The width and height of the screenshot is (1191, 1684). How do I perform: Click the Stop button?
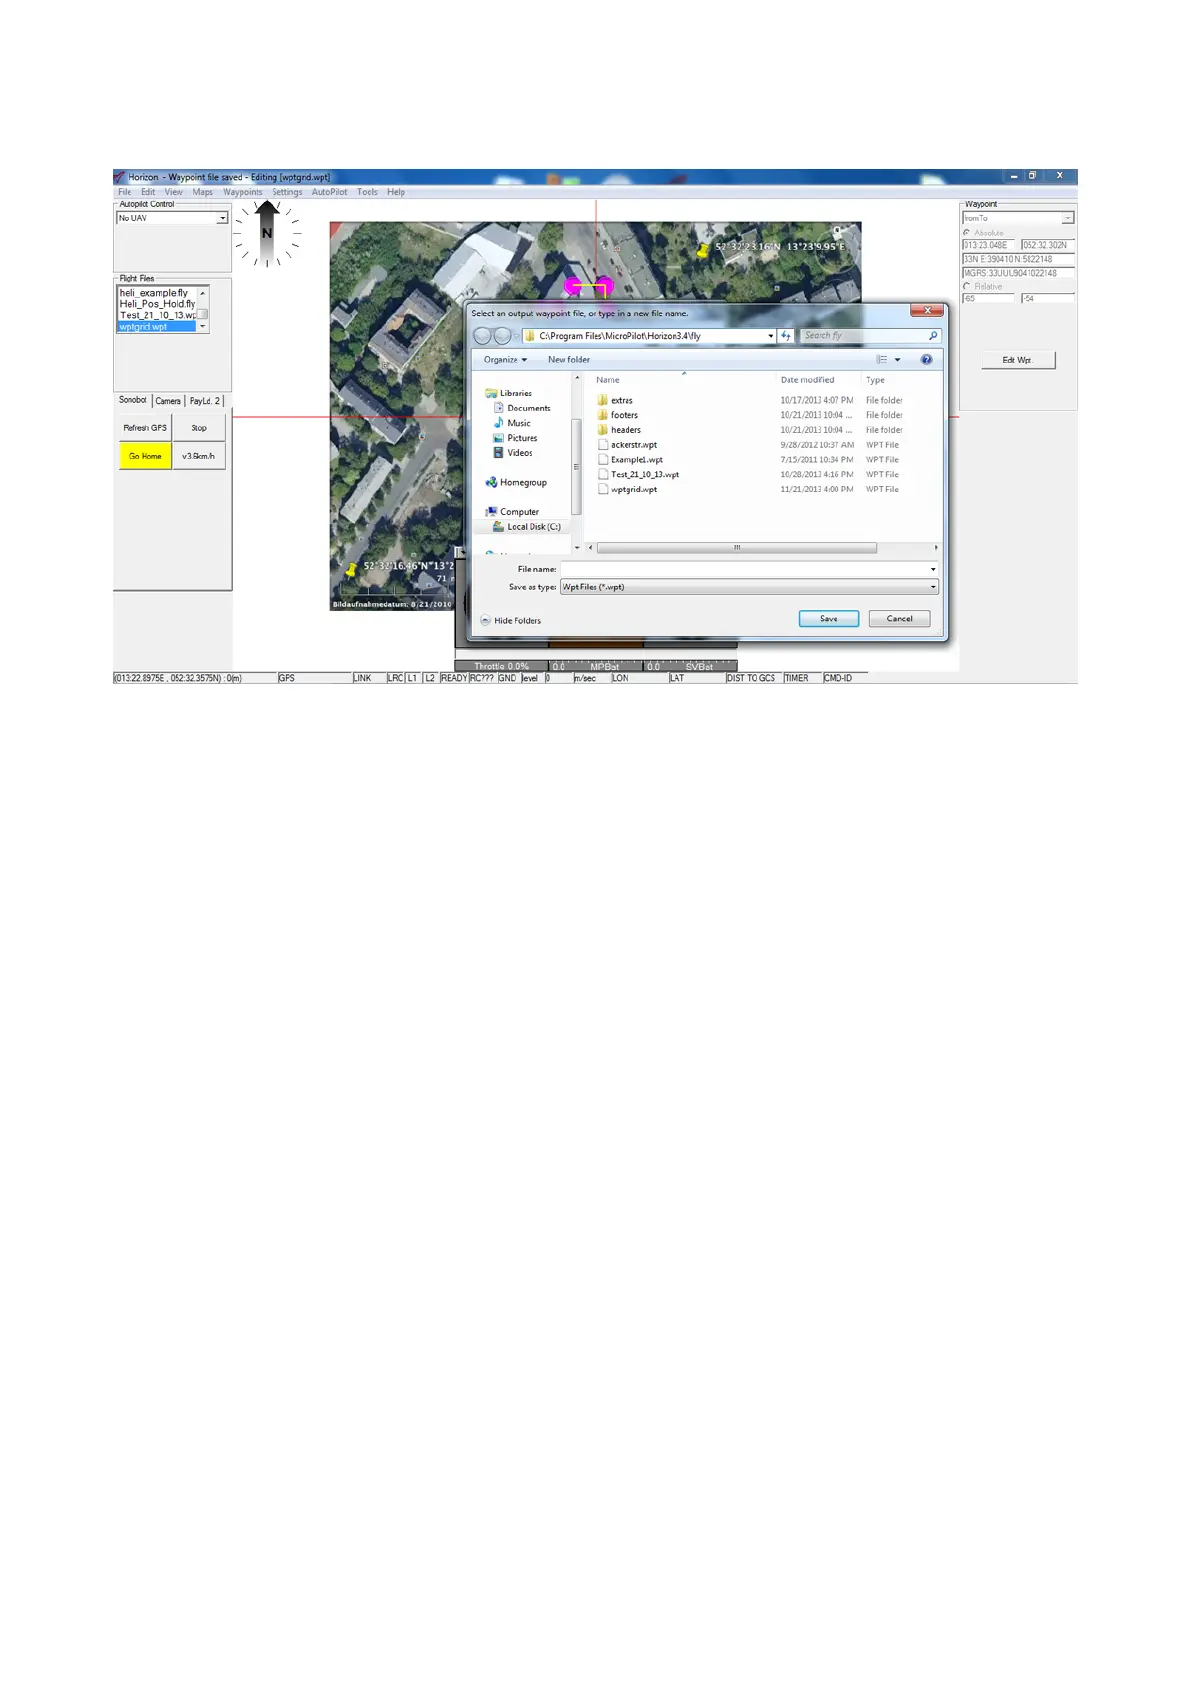coord(199,428)
